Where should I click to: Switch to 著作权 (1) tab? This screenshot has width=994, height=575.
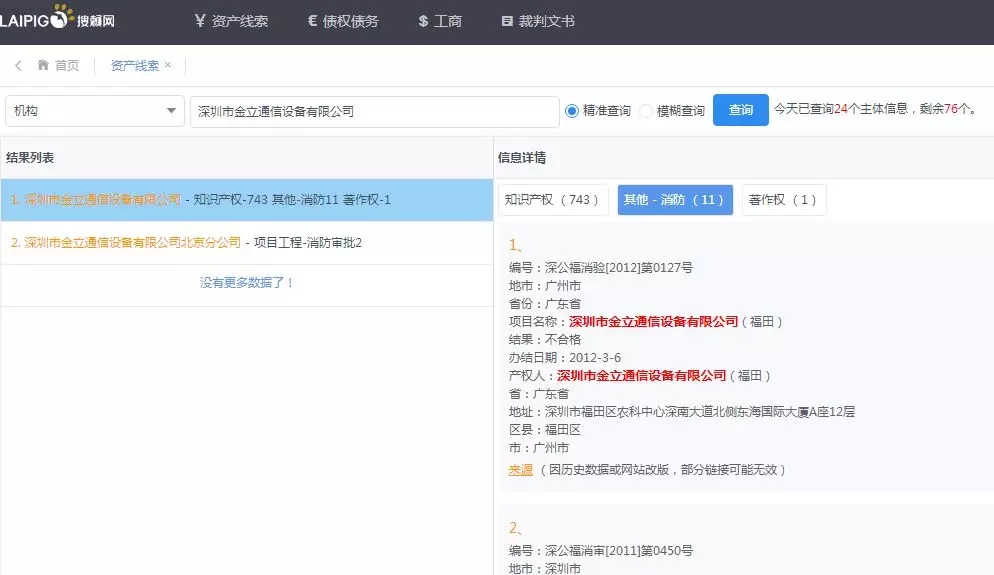click(x=784, y=200)
